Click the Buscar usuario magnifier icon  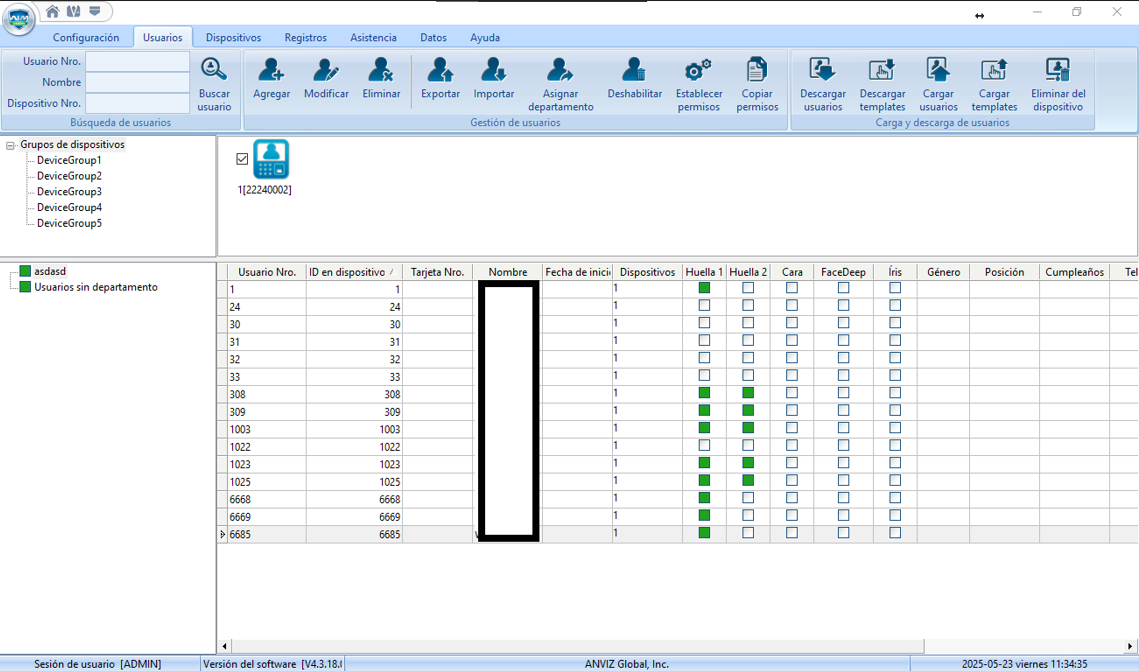pos(214,69)
